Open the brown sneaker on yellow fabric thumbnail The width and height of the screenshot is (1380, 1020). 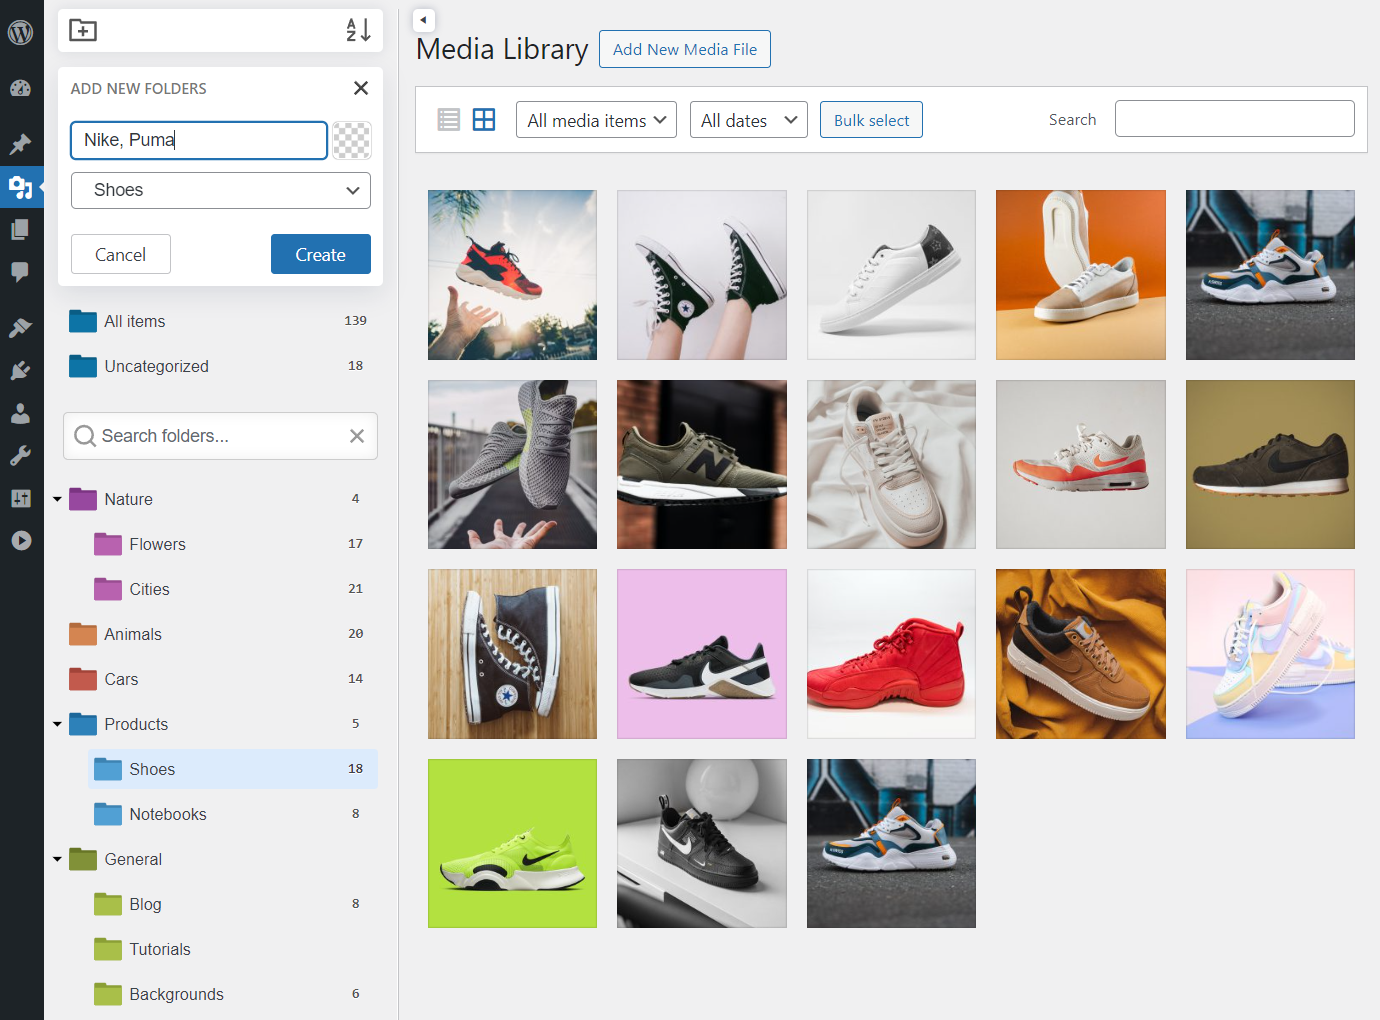1081,654
